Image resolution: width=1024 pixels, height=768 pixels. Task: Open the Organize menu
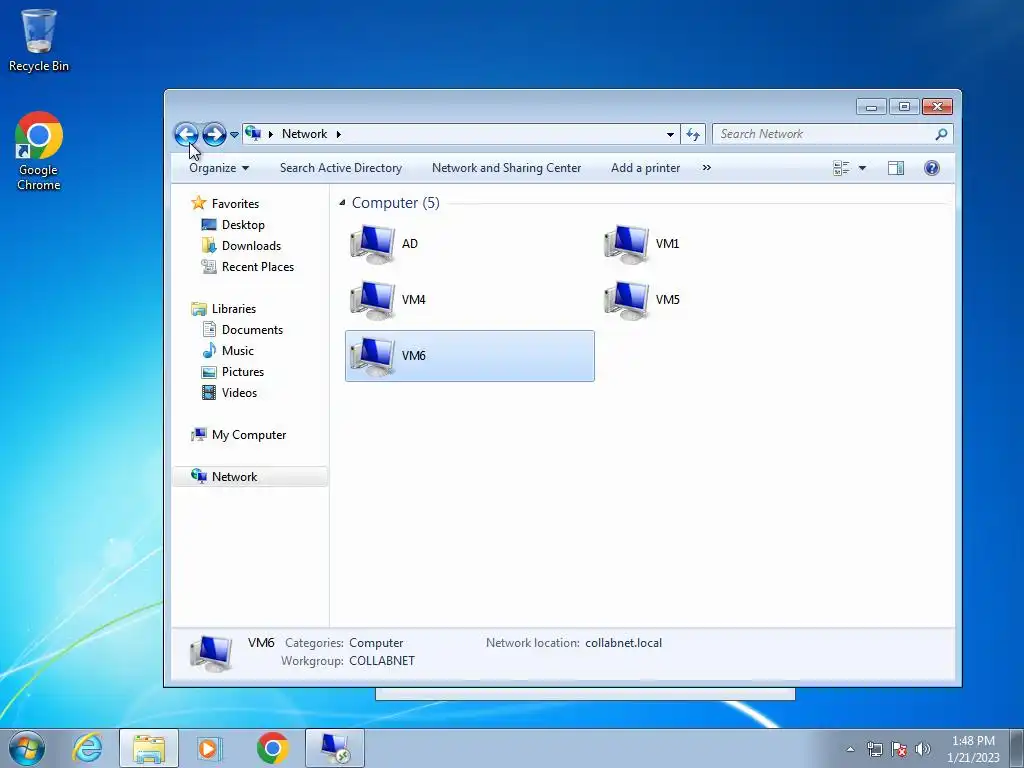[x=219, y=168]
